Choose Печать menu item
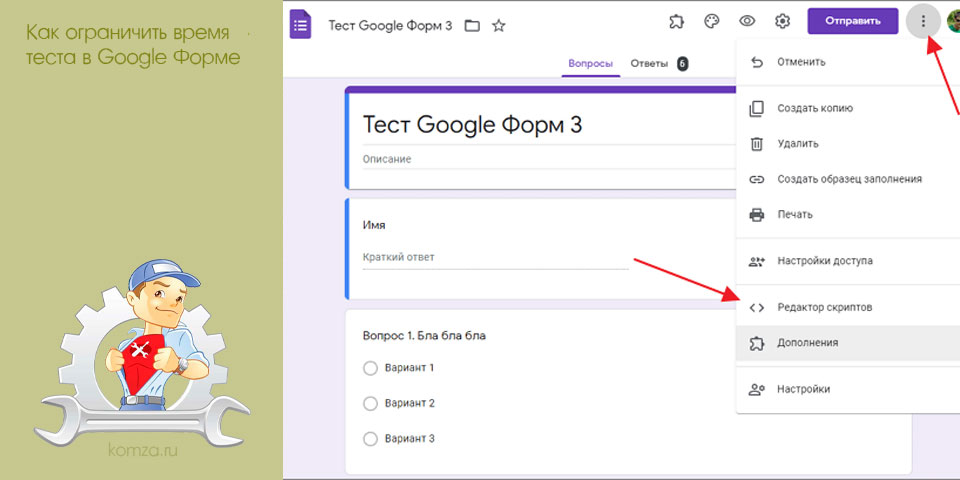 tap(848, 215)
